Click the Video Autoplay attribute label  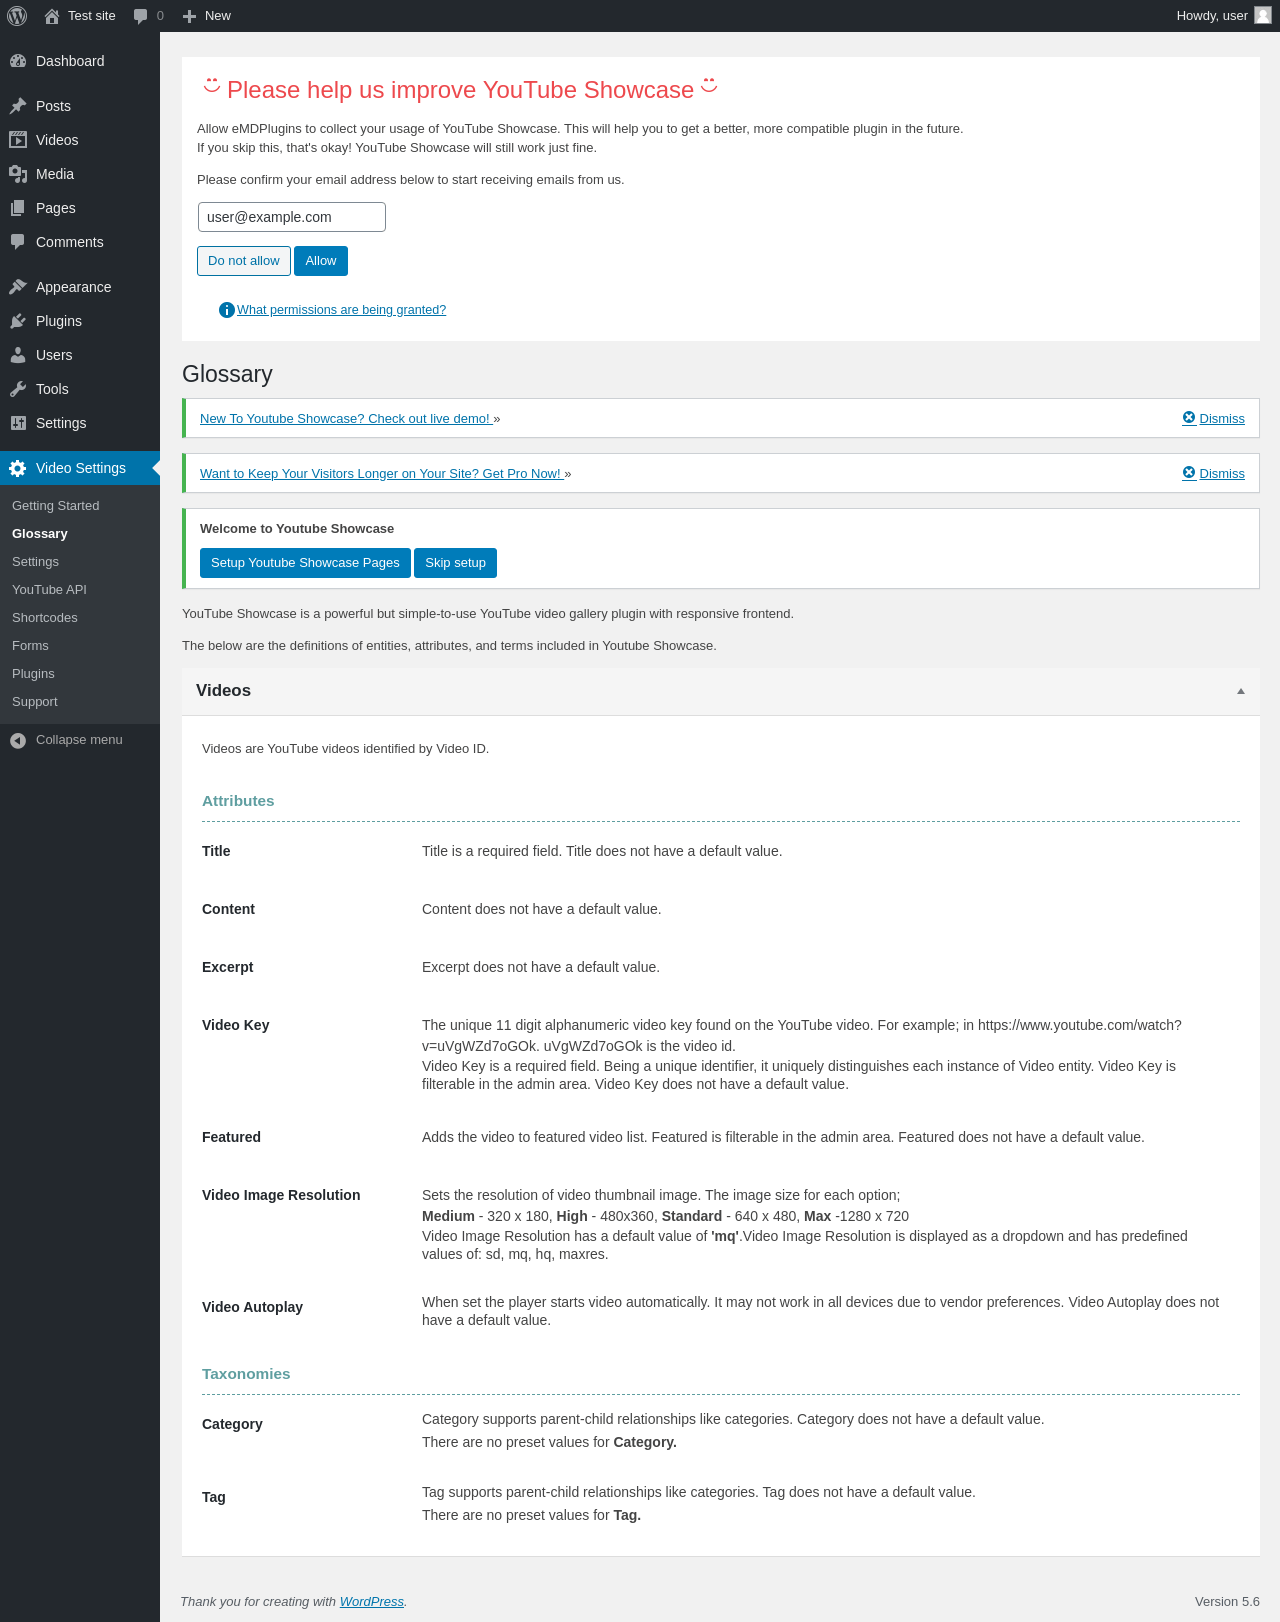[x=252, y=1307]
